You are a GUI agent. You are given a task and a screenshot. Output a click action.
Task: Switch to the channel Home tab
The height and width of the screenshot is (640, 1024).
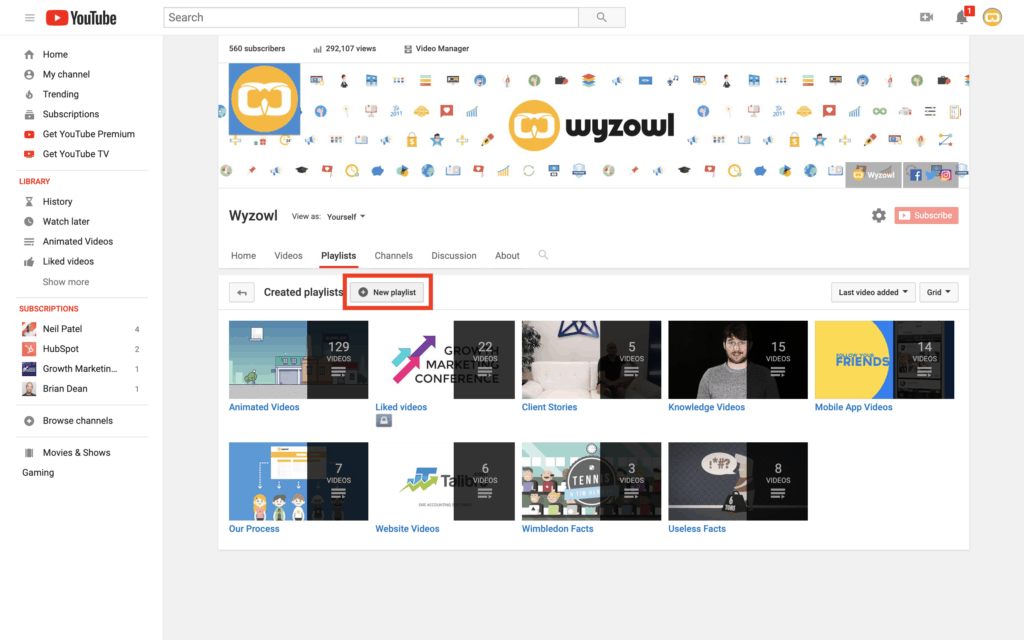coord(244,256)
